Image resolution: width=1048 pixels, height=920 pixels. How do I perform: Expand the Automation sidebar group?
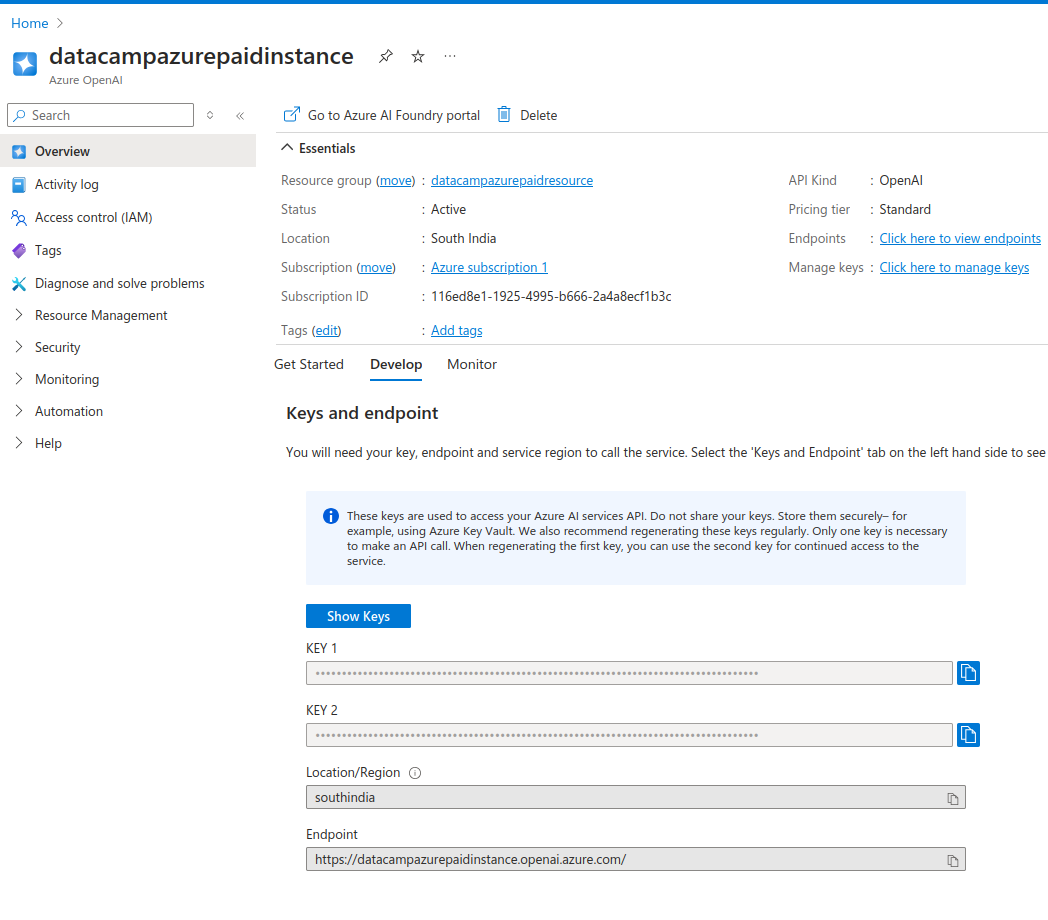click(x=19, y=411)
